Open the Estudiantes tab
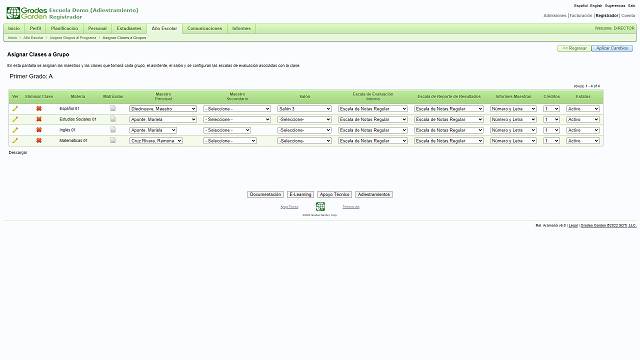The height and width of the screenshot is (360, 640). click(x=129, y=29)
